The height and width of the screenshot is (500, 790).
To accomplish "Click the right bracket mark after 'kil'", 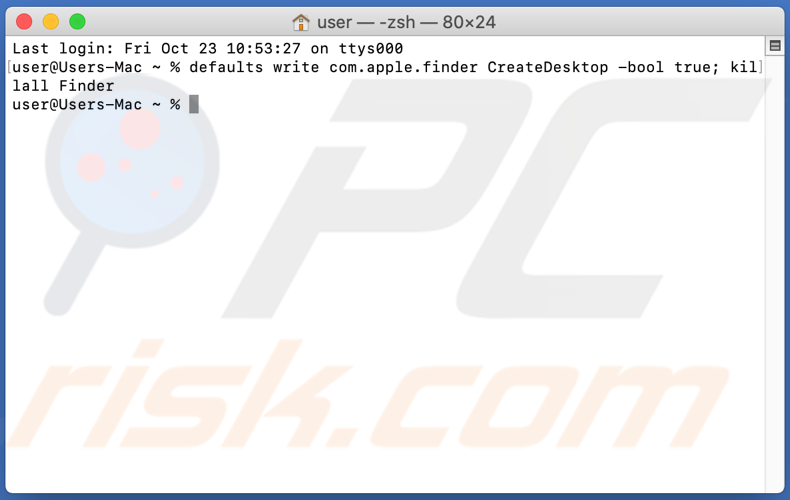I will (761, 67).
